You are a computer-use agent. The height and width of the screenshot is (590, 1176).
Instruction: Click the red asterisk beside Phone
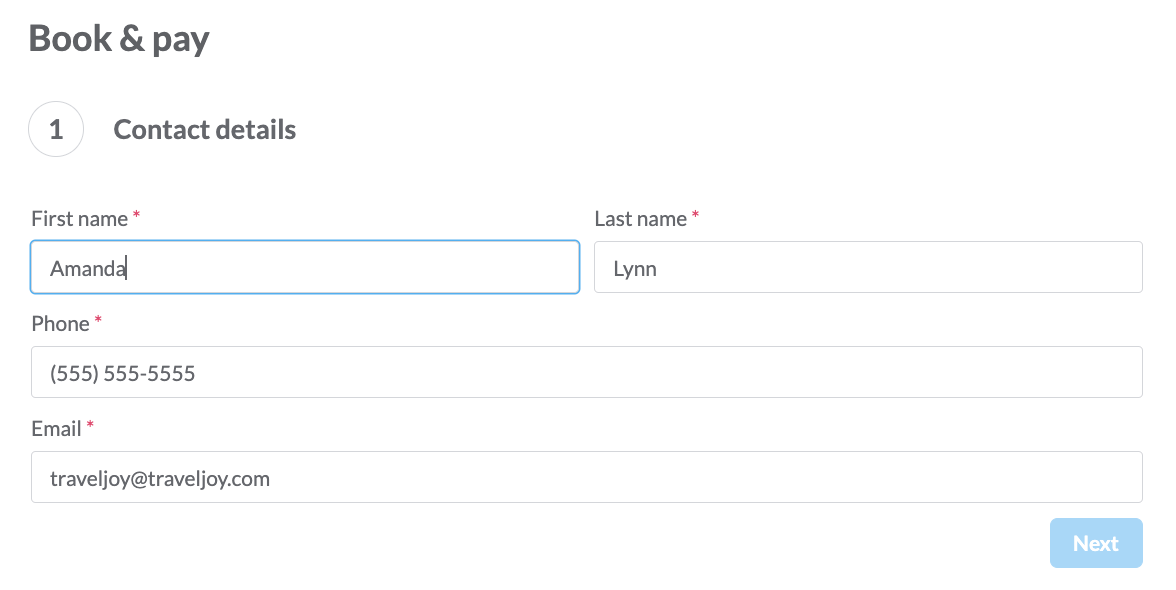point(98,321)
